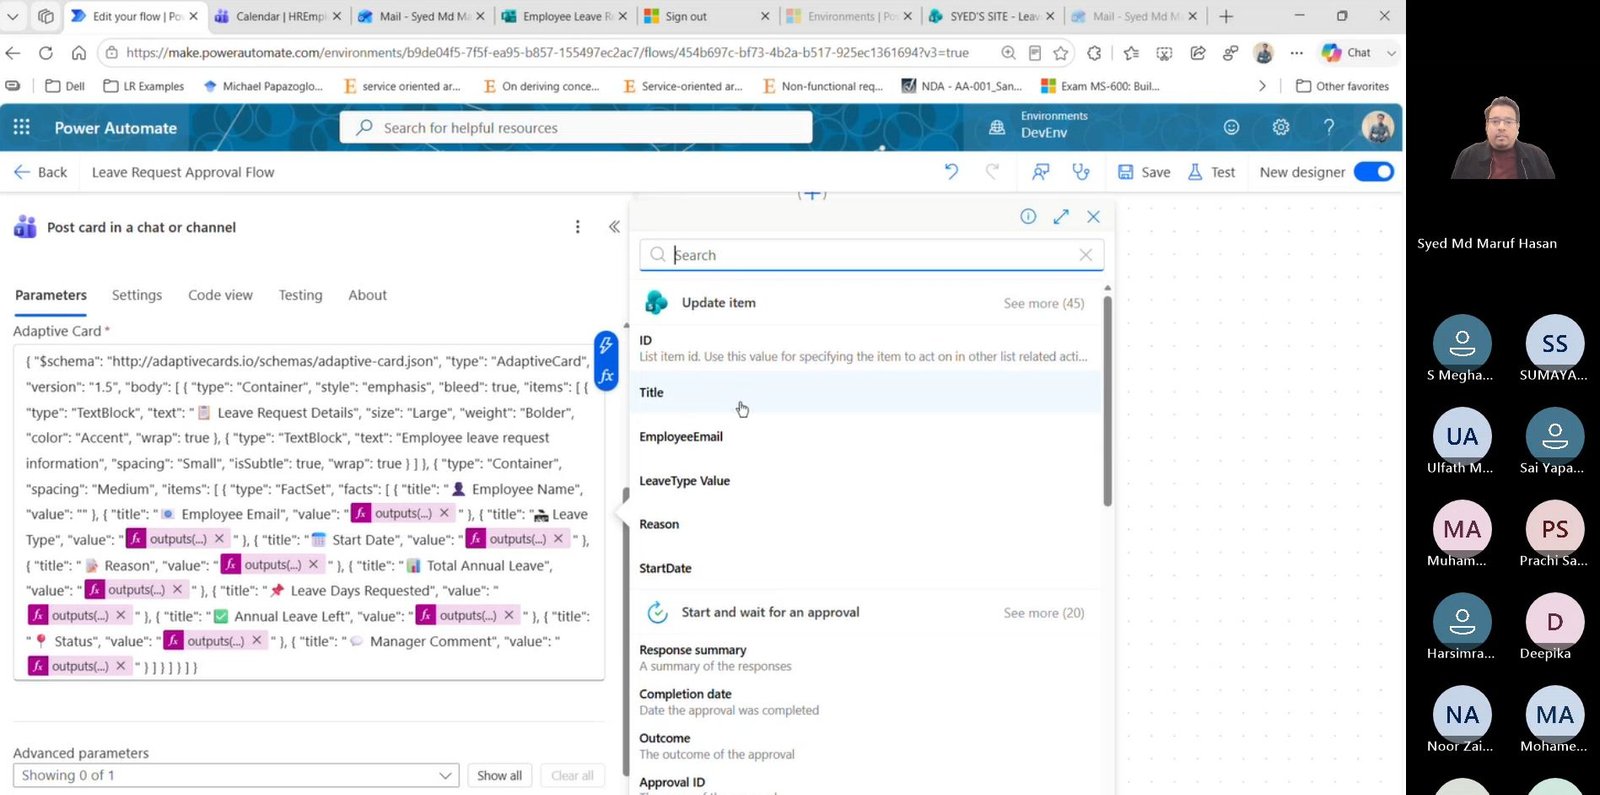Open the Environments picker icon
This screenshot has height=795, width=1600.
[997, 127]
